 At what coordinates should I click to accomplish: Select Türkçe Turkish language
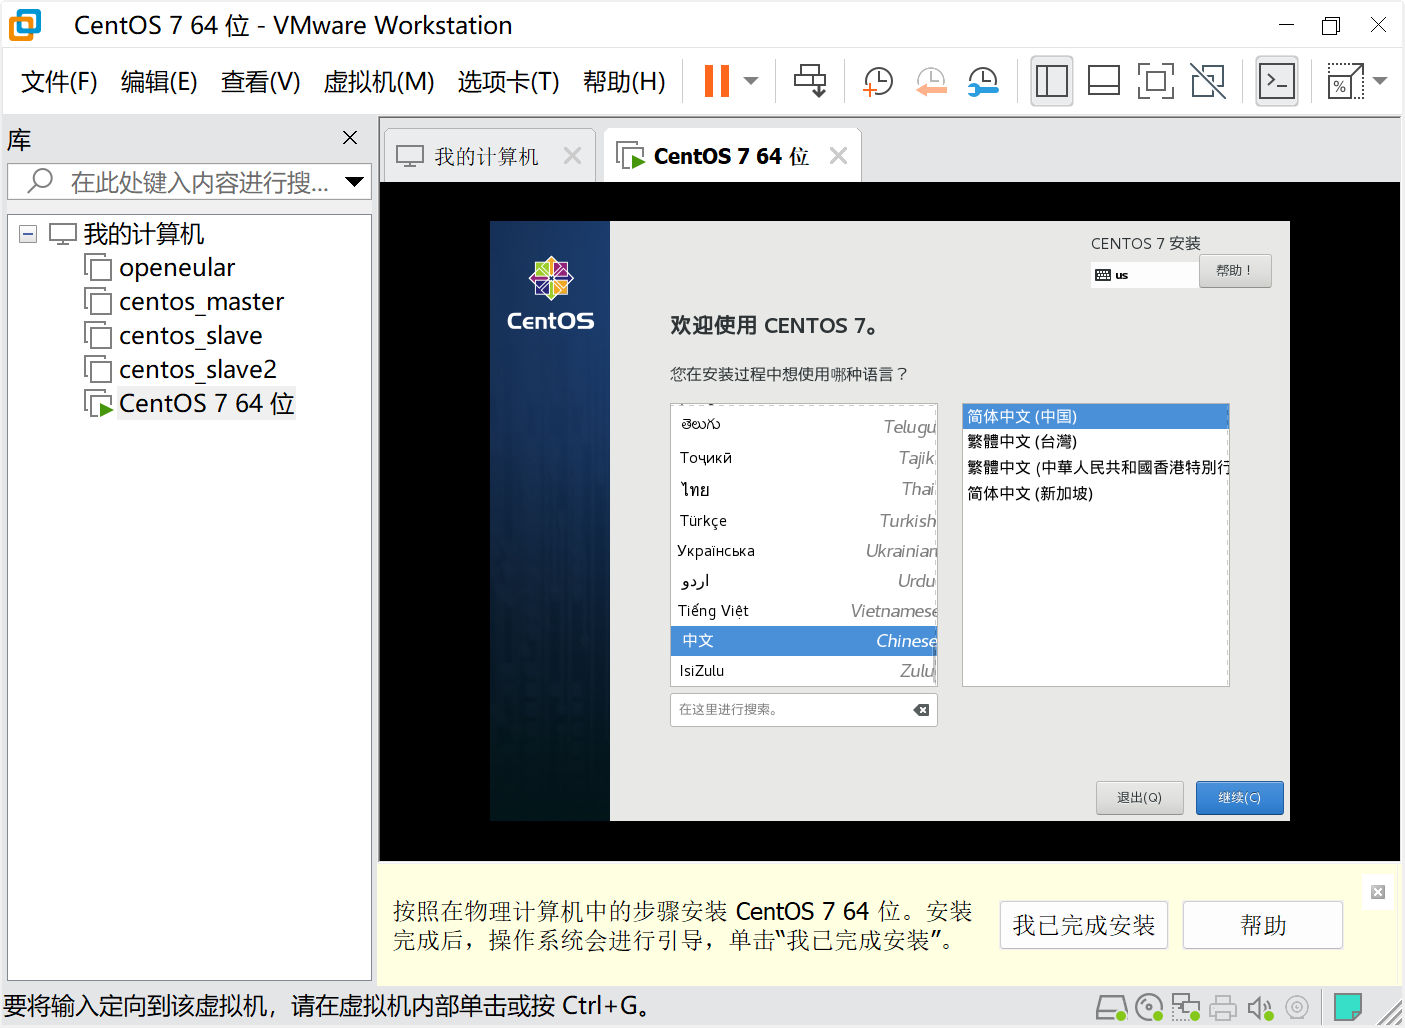coord(804,520)
